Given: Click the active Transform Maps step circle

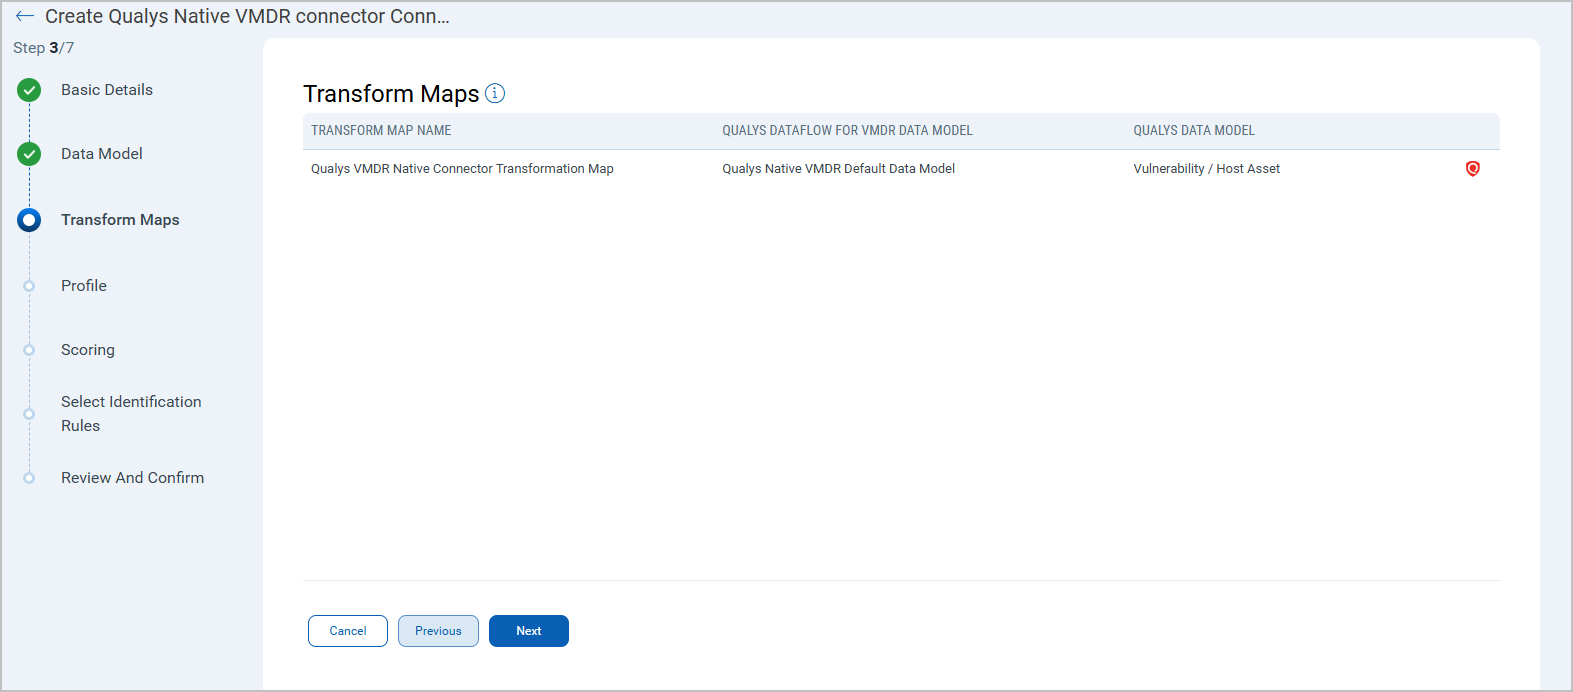Looking at the screenshot, I should click(x=29, y=220).
